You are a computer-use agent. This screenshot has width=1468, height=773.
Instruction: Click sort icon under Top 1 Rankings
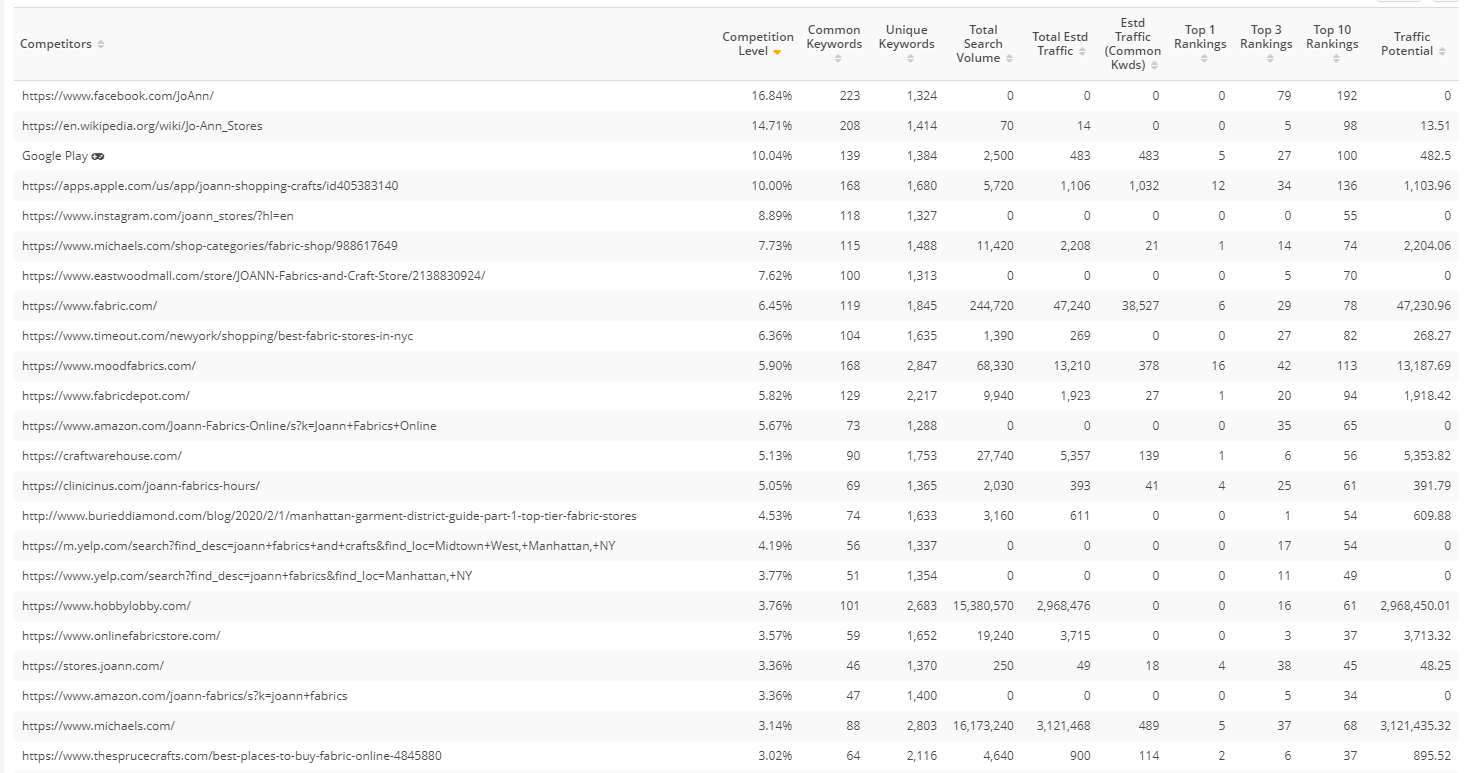pos(1204,59)
